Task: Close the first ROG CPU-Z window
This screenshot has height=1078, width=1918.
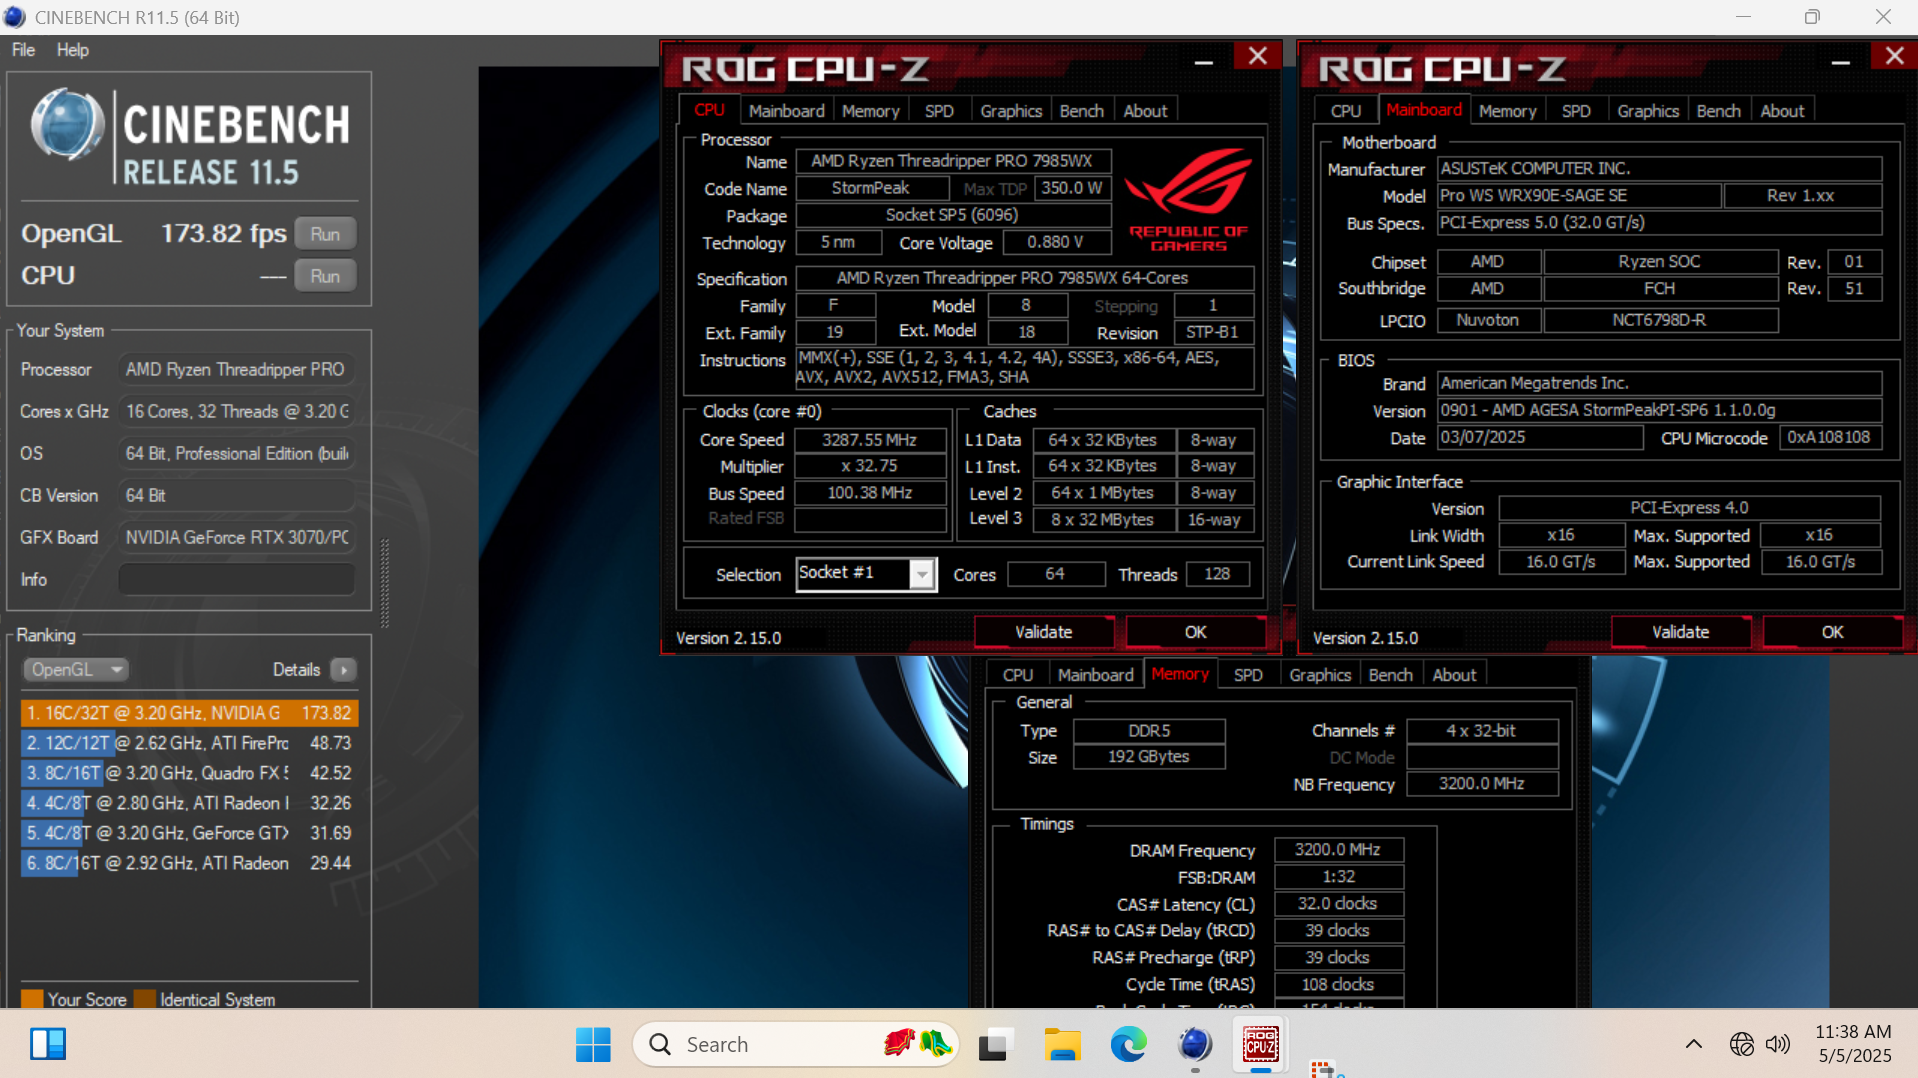Action: point(1257,56)
